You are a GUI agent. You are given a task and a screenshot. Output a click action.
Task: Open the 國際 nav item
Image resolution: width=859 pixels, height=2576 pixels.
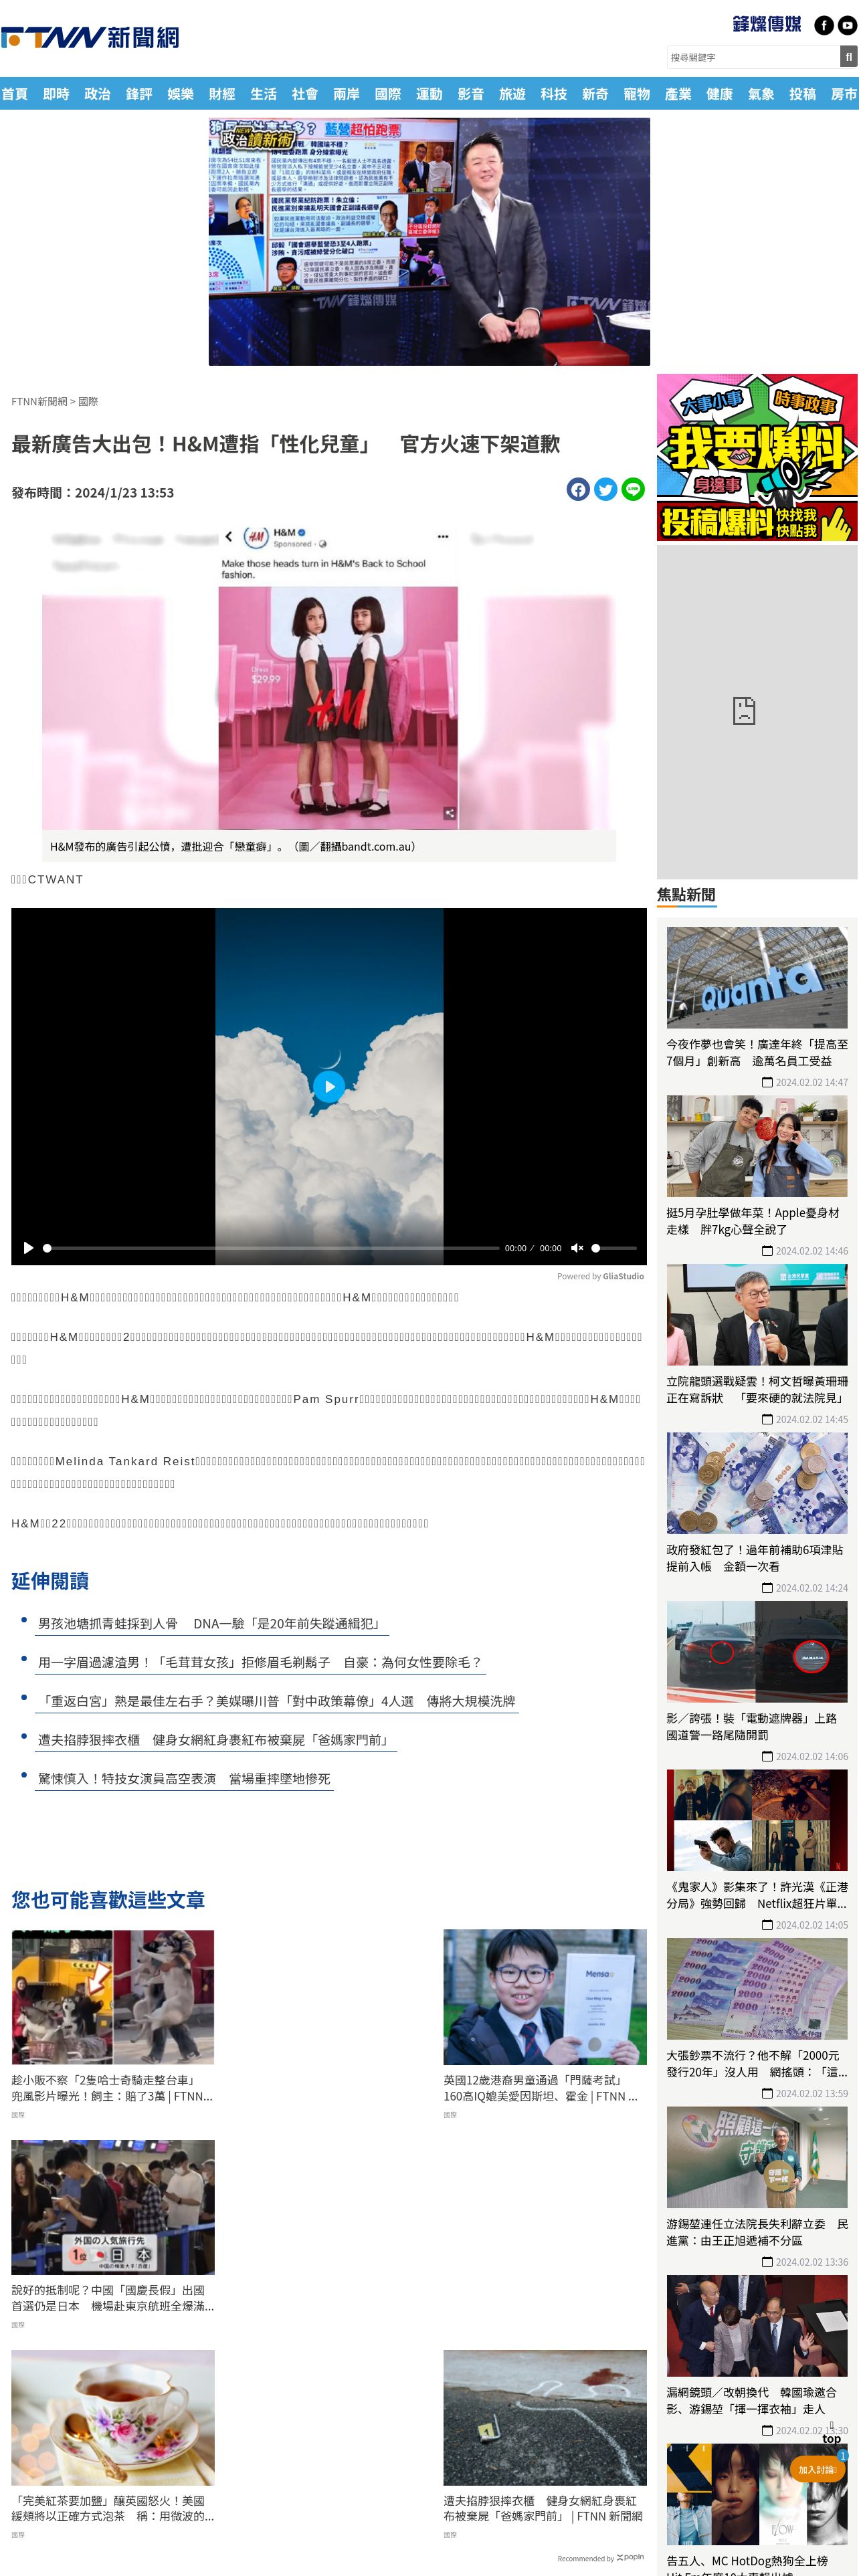pos(388,94)
